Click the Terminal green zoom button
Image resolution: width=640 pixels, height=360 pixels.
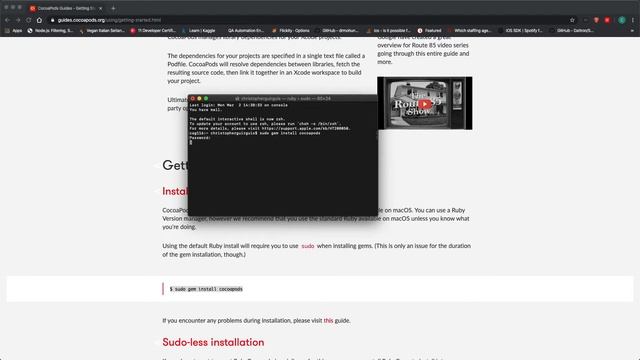click(x=206, y=98)
